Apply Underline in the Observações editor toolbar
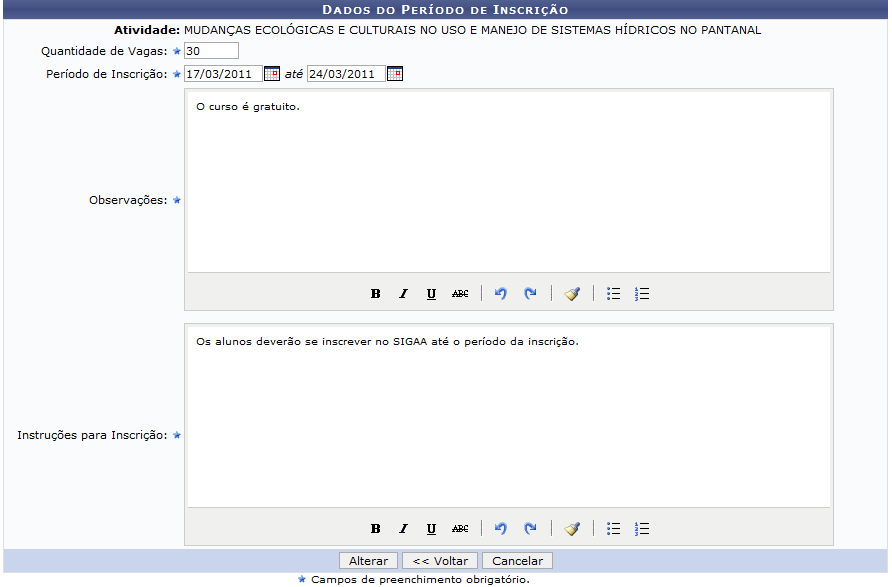The image size is (892, 587). (x=432, y=294)
